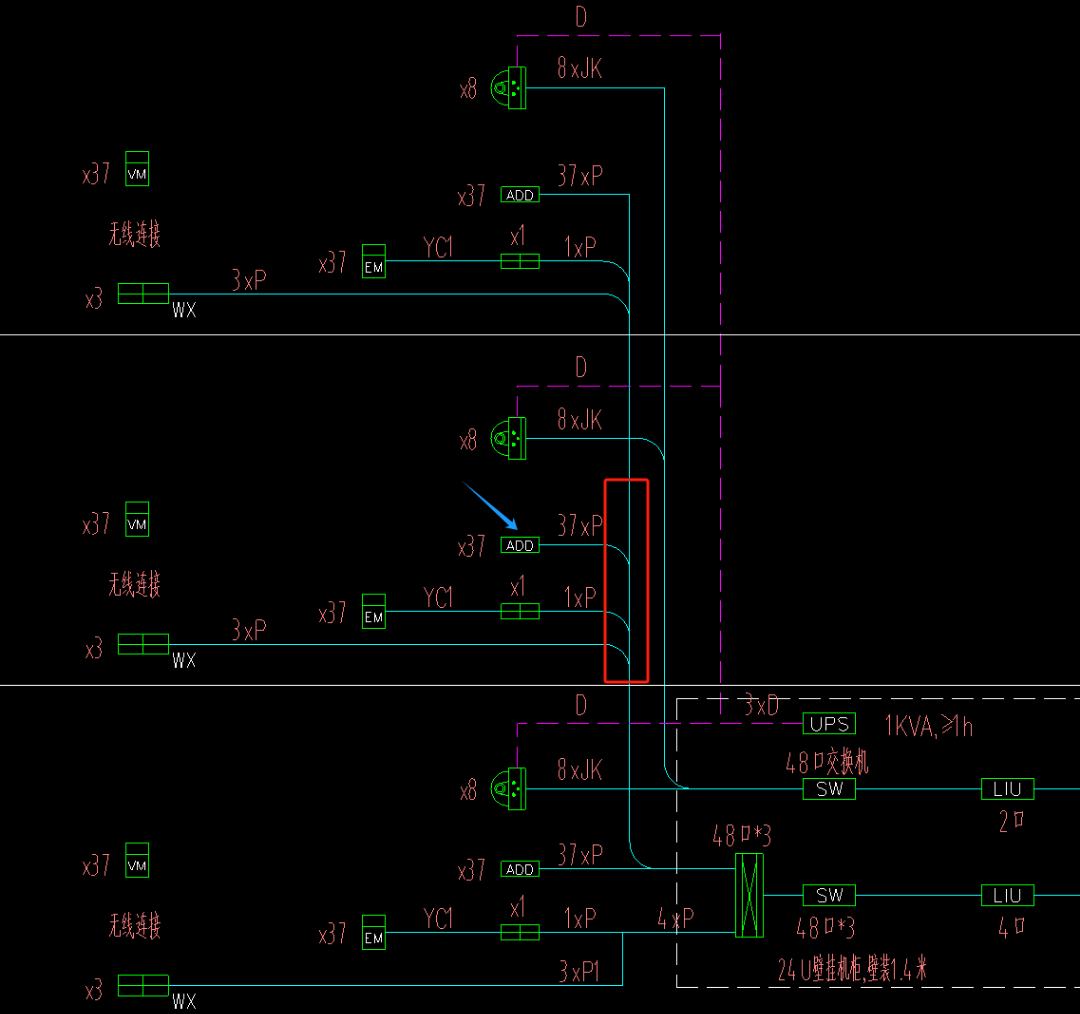
Task: Select the middle floor camera symbol
Action: [508, 438]
